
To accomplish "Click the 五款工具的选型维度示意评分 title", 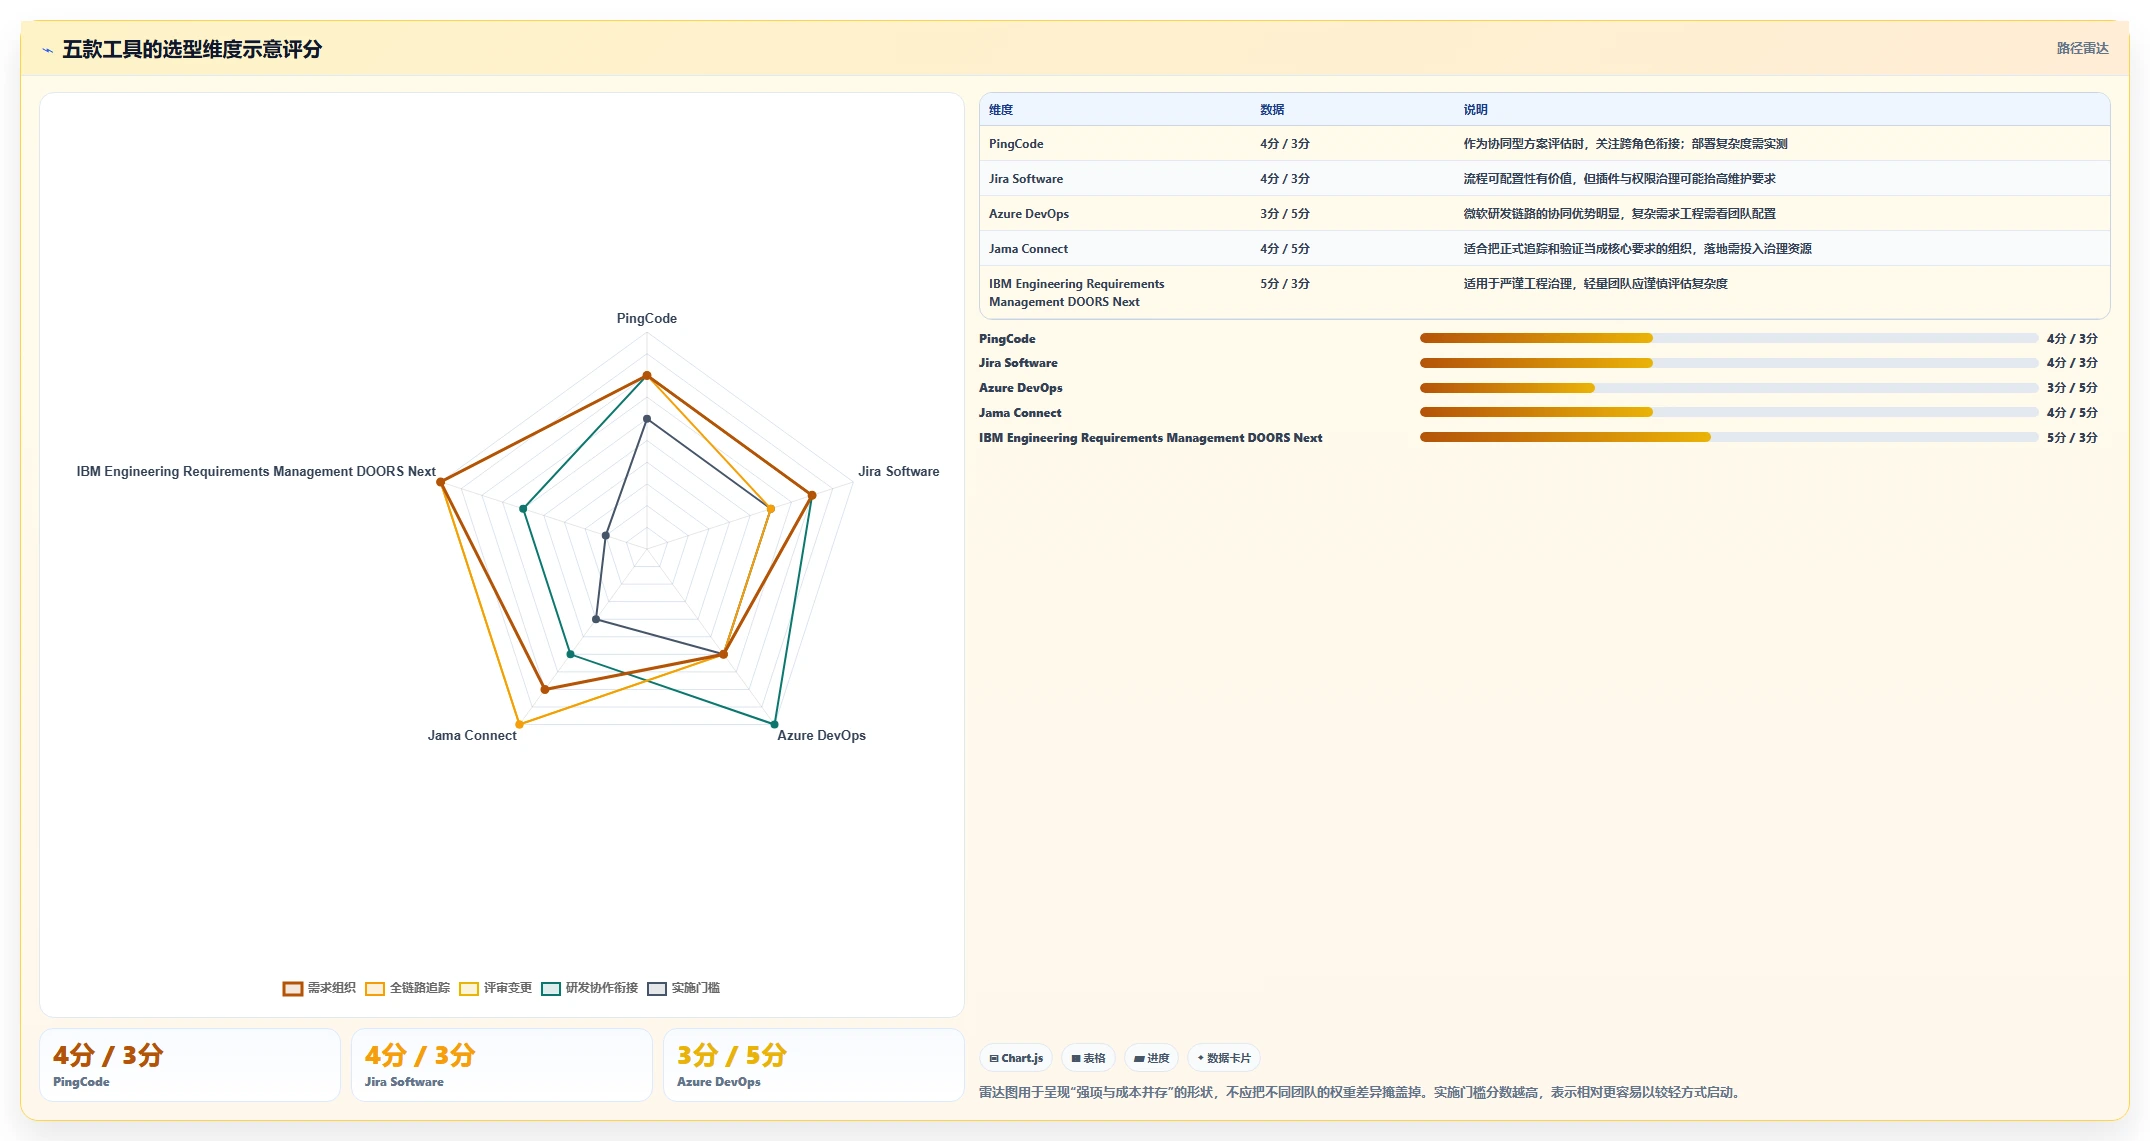I will point(192,49).
